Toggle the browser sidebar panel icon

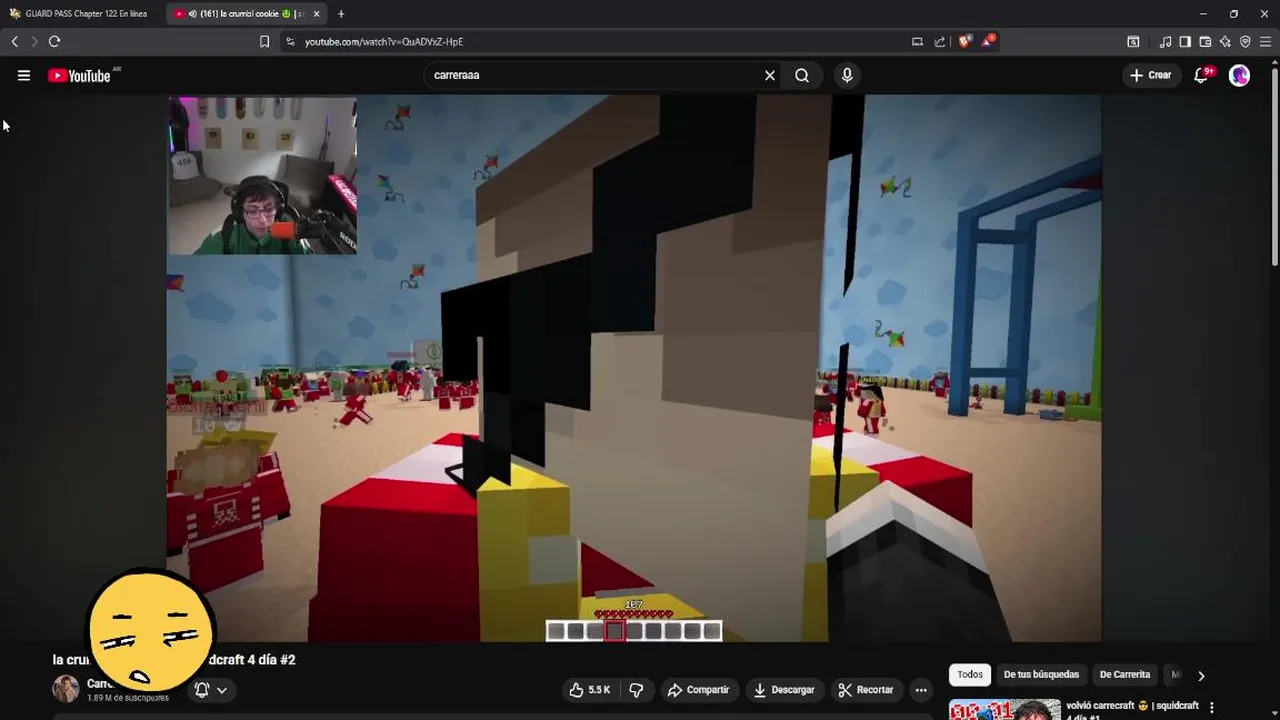coord(1185,42)
